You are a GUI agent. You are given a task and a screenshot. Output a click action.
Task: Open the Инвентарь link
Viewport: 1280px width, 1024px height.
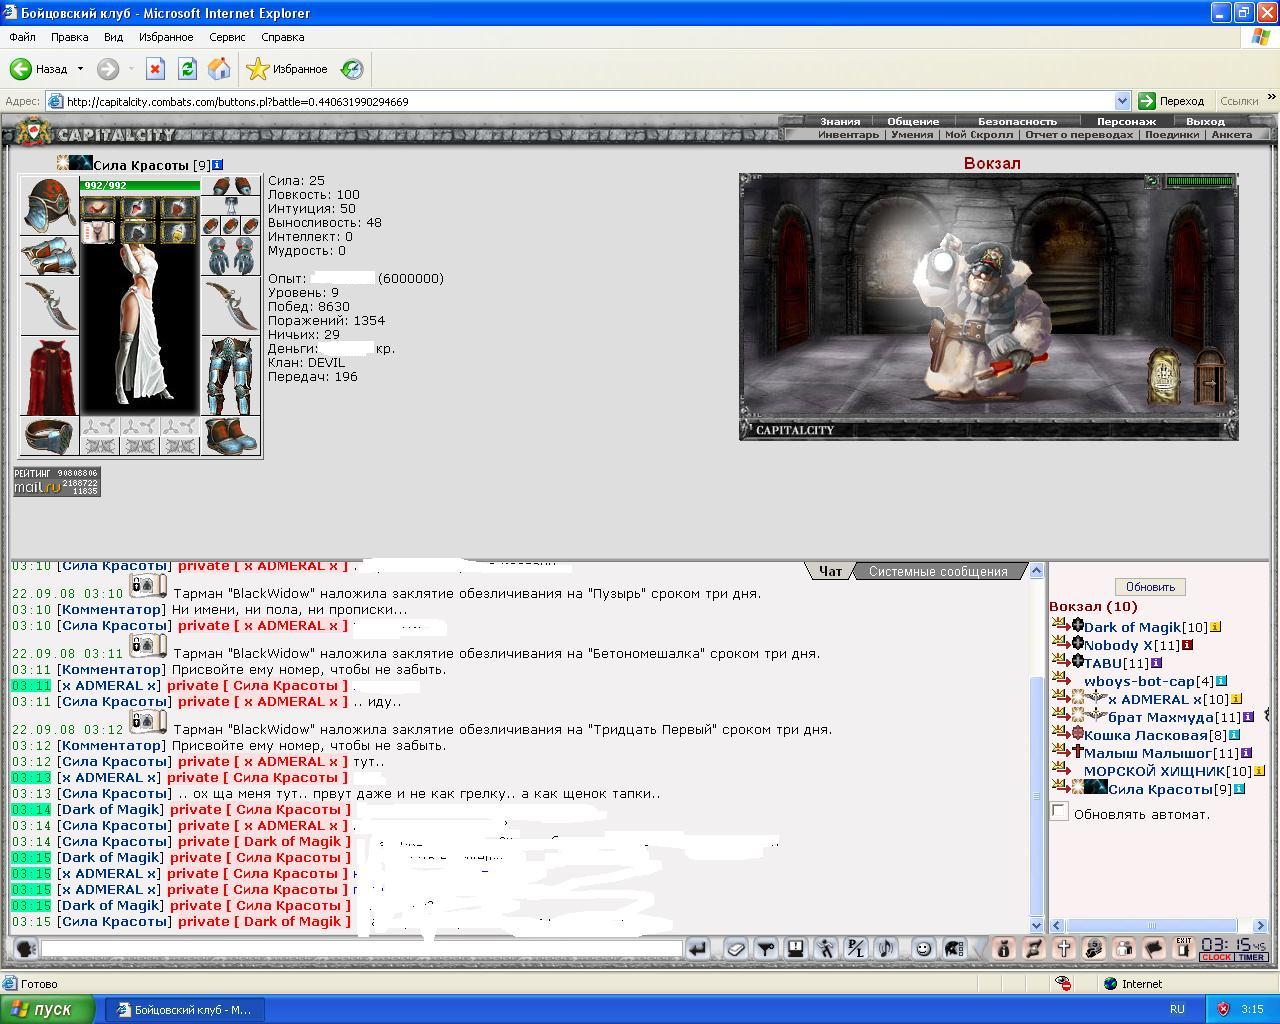tap(848, 135)
